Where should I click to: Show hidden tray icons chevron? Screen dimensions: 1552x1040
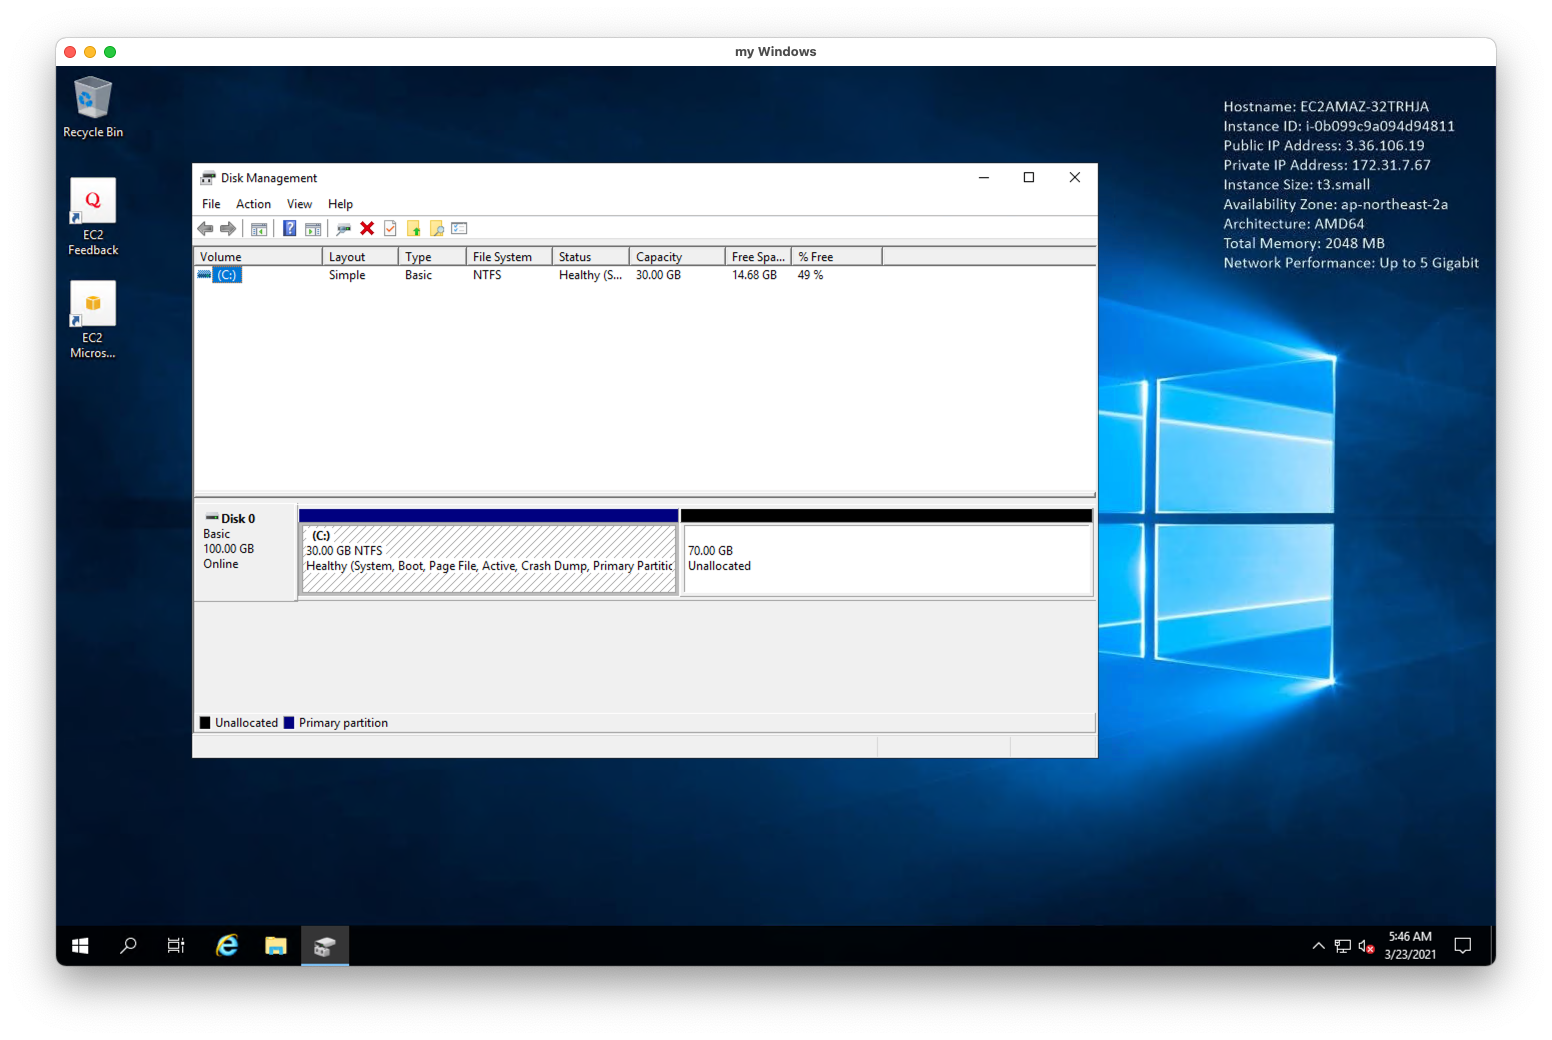(x=1318, y=946)
